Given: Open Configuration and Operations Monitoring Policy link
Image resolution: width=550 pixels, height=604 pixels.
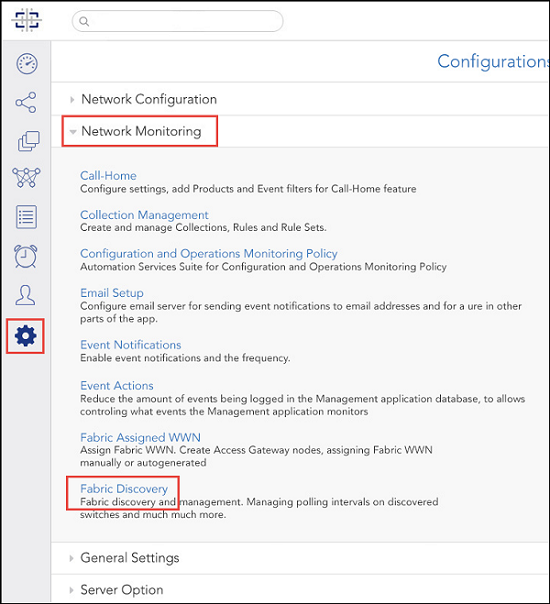Looking at the screenshot, I should pos(209,253).
